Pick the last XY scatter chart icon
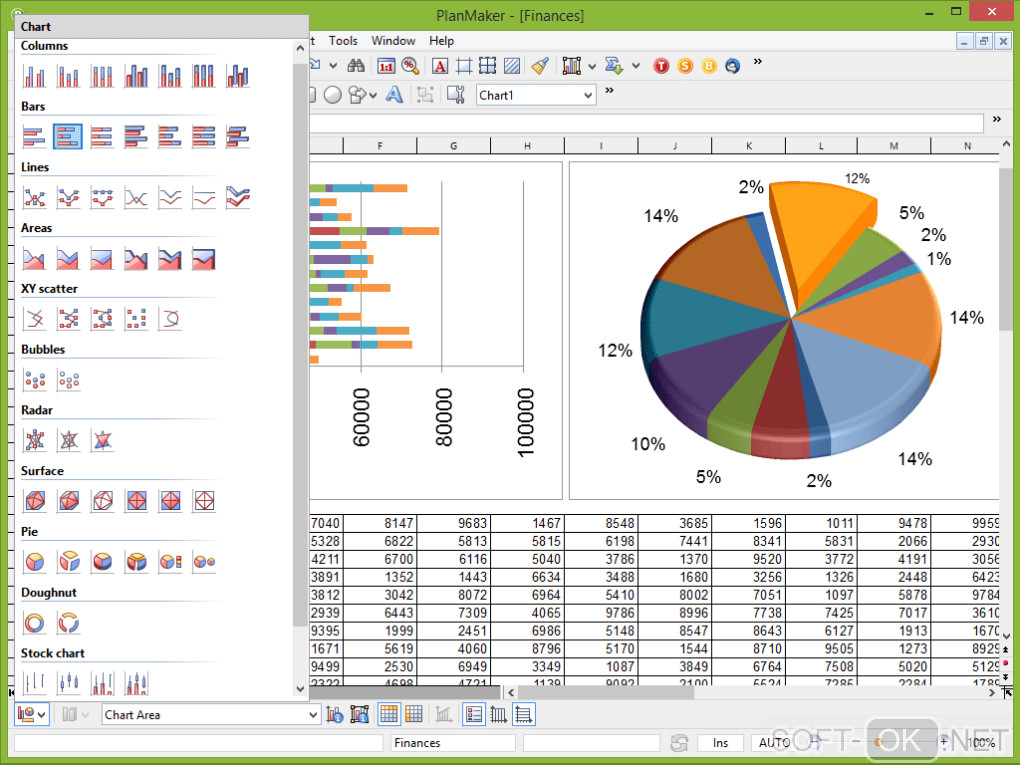 pos(170,319)
